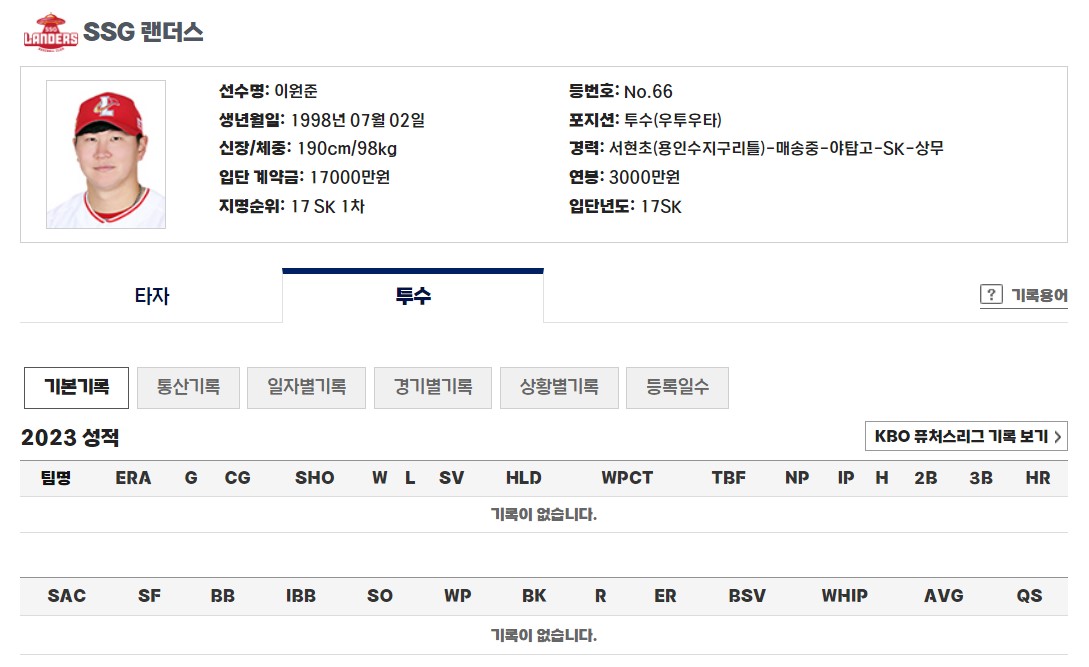Click the SSG Landers team logo icon
The image size is (1089, 667).
[x=49, y=30]
